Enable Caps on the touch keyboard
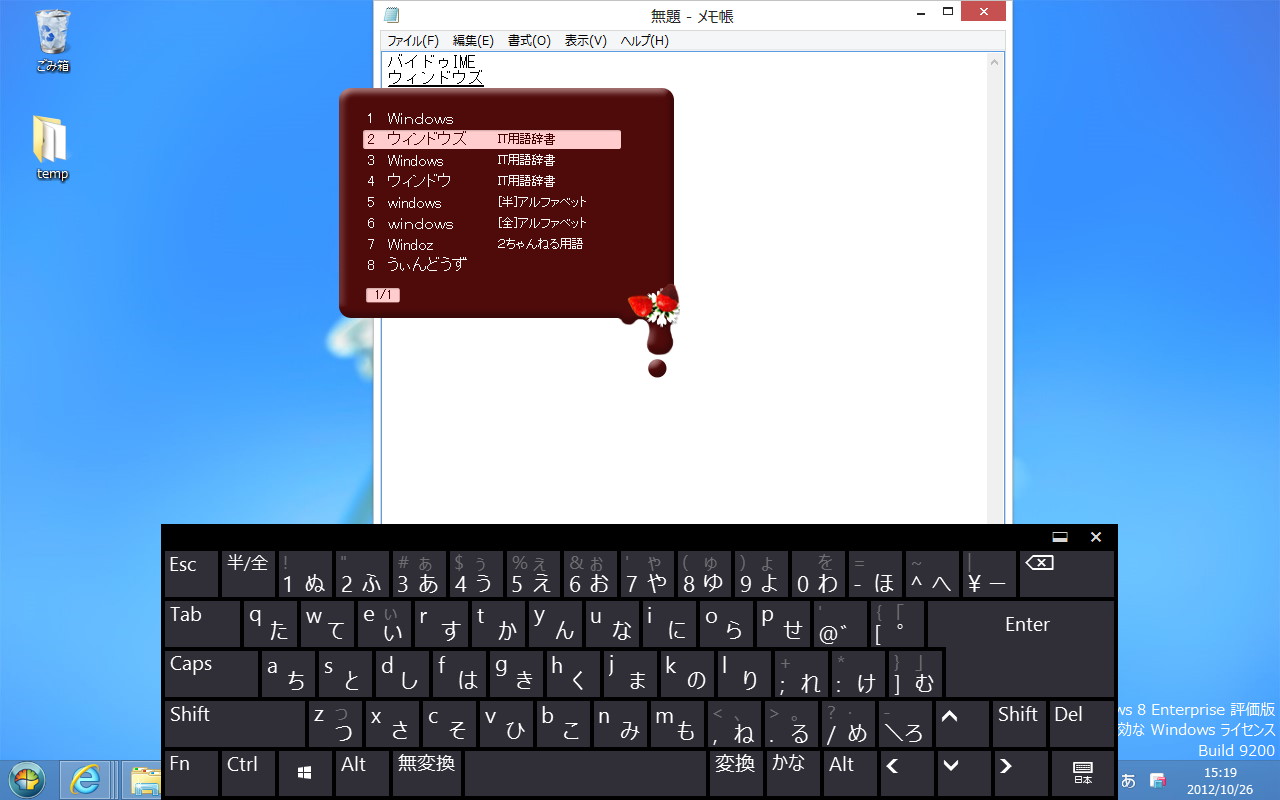This screenshot has width=1280, height=800. [x=210, y=673]
